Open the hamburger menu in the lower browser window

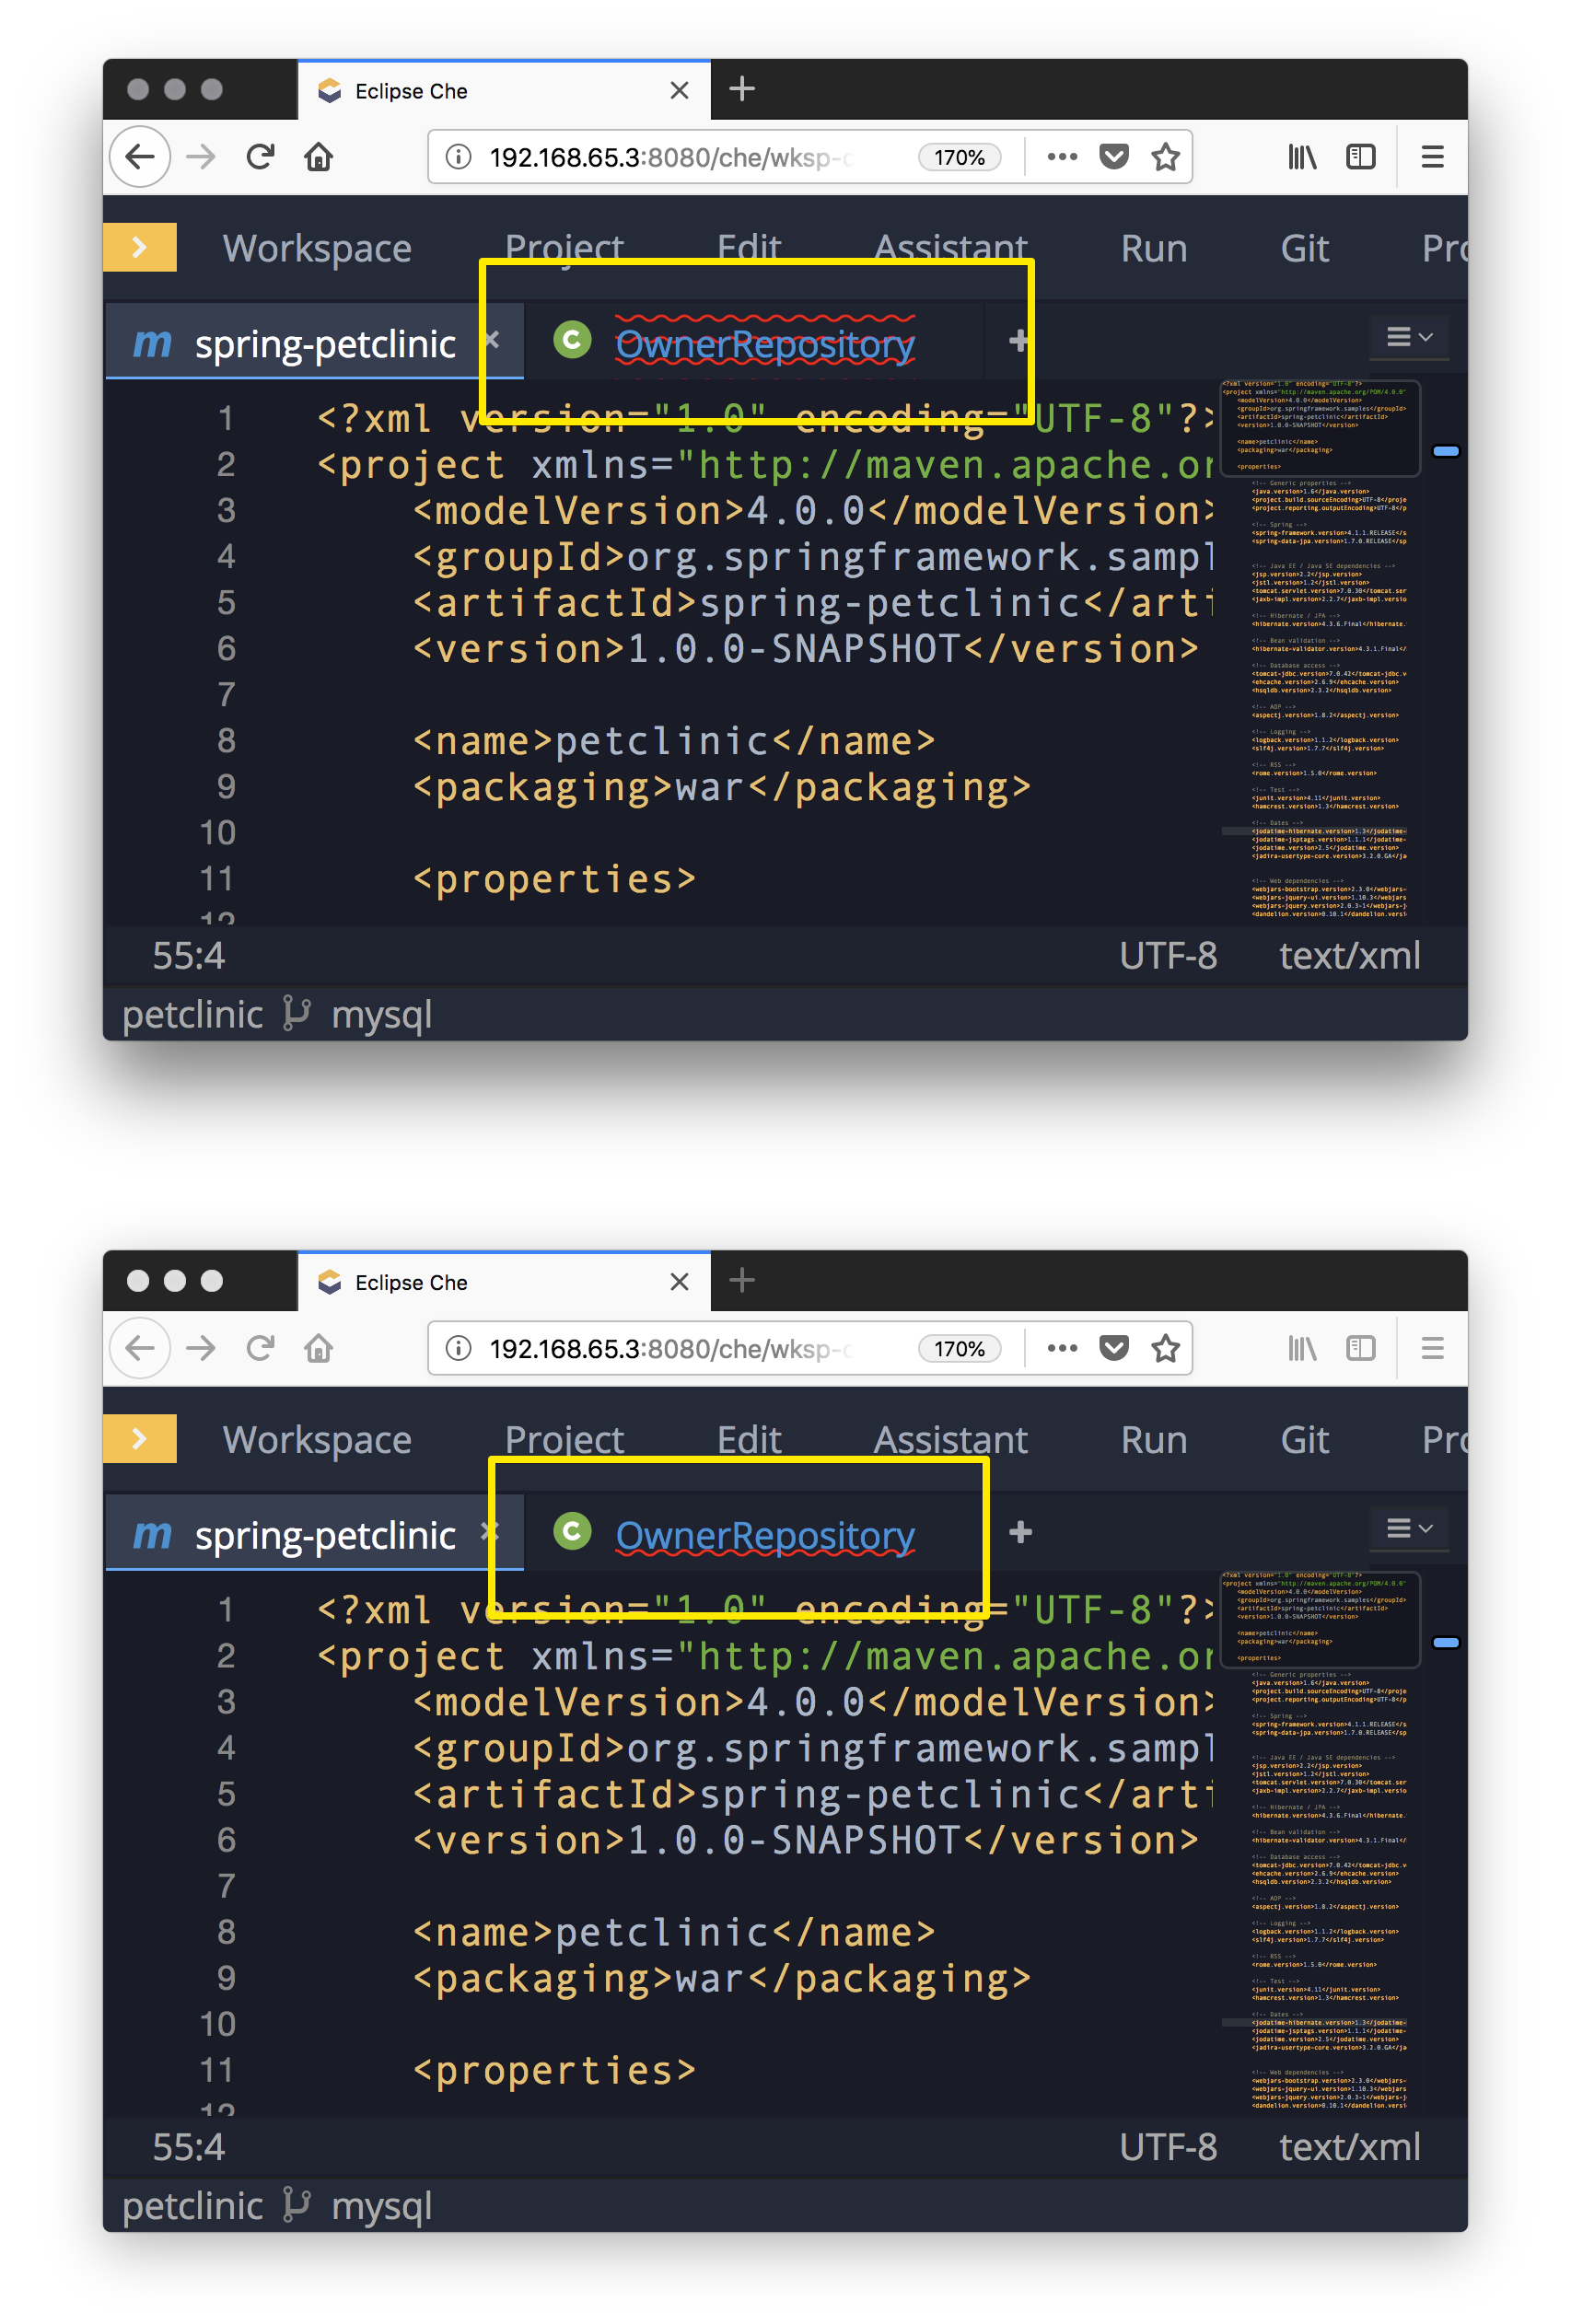pyautogui.click(x=1432, y=1348)
